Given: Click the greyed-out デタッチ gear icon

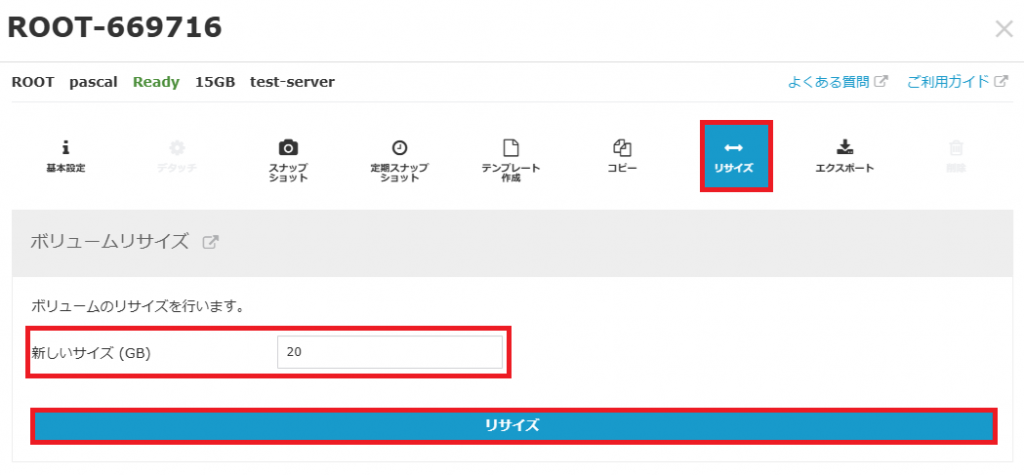Looking at the screenshot, I should 176,148.
